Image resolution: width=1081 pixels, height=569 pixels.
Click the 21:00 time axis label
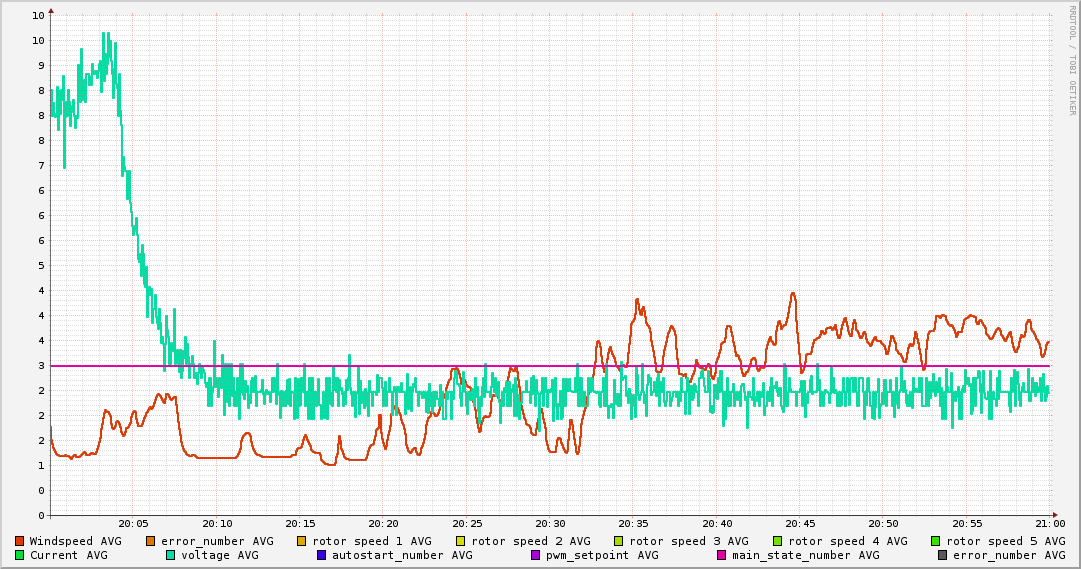click(1049, 523)
